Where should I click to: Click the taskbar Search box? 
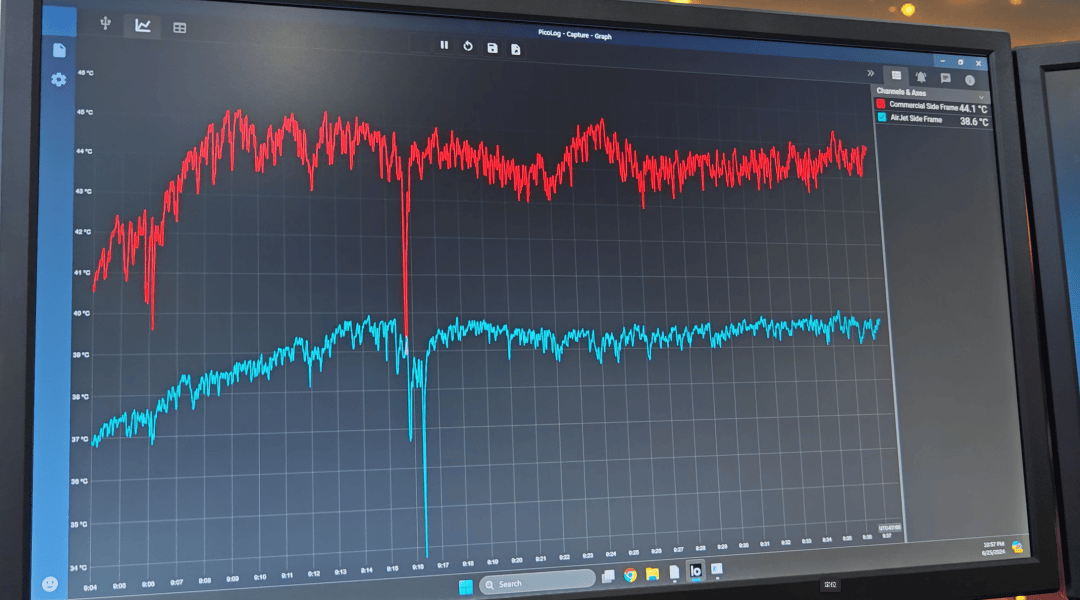click(537, 582)
